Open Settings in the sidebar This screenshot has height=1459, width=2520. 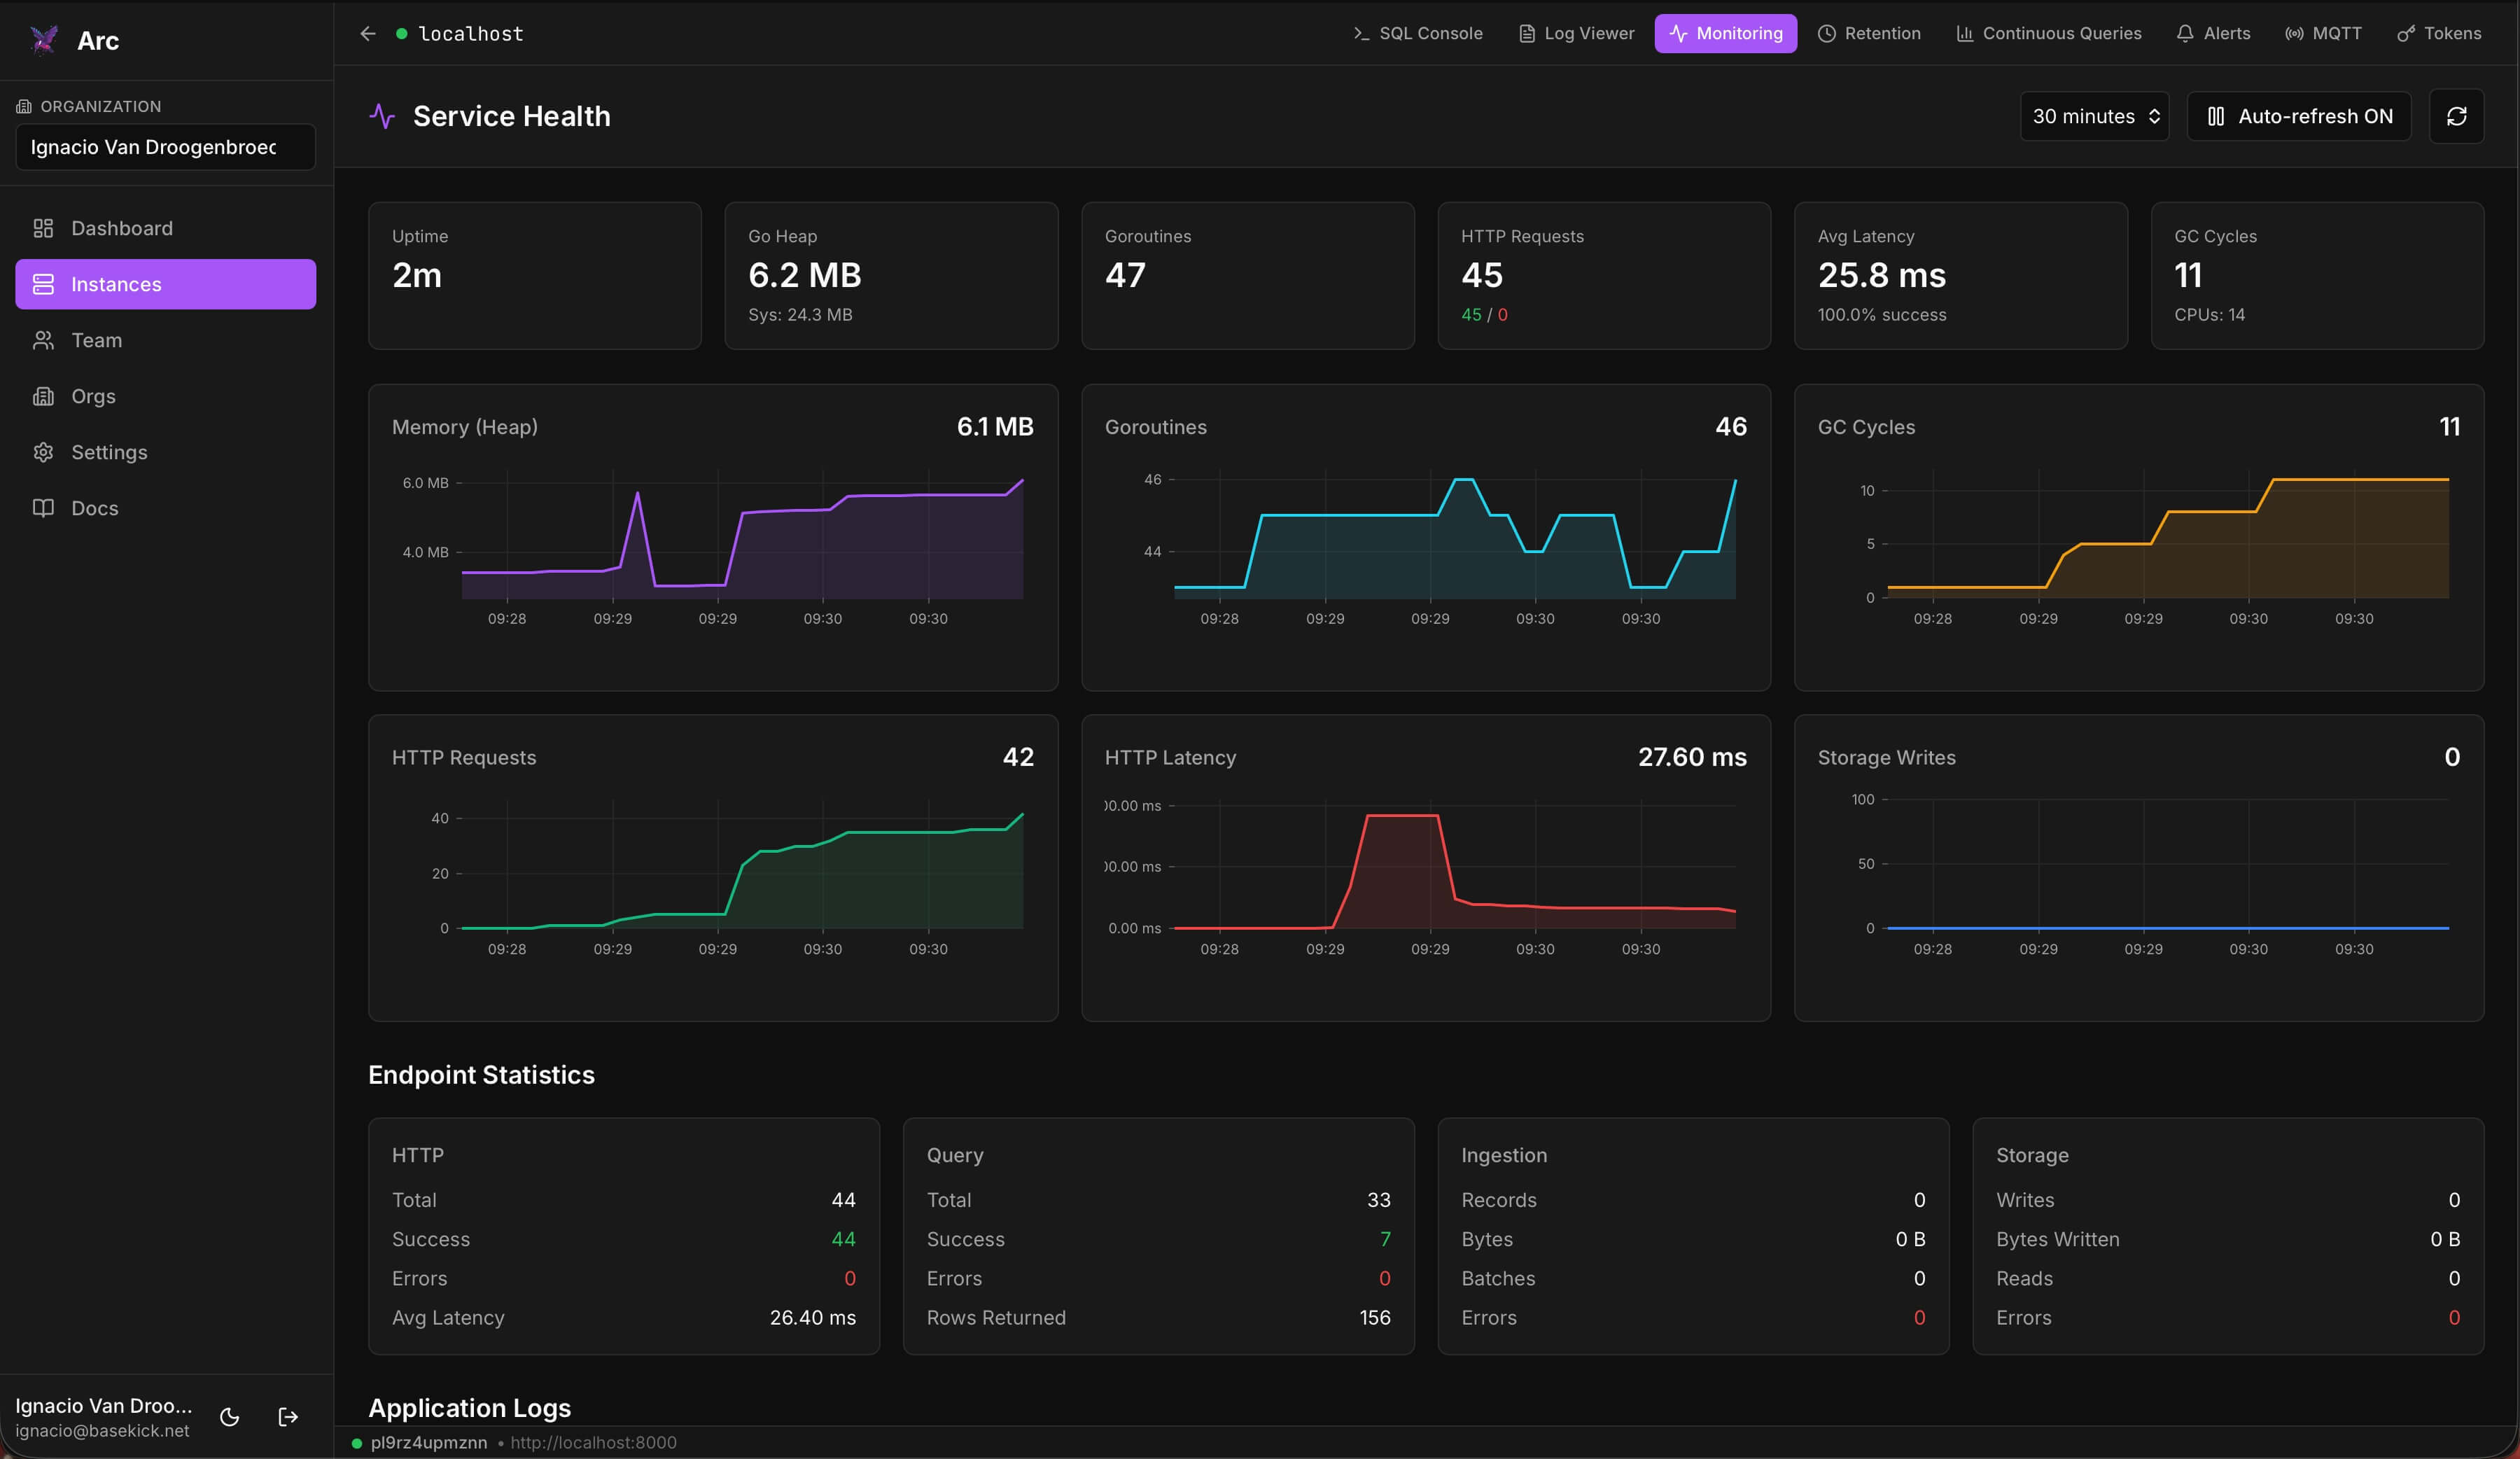[166, 452]
